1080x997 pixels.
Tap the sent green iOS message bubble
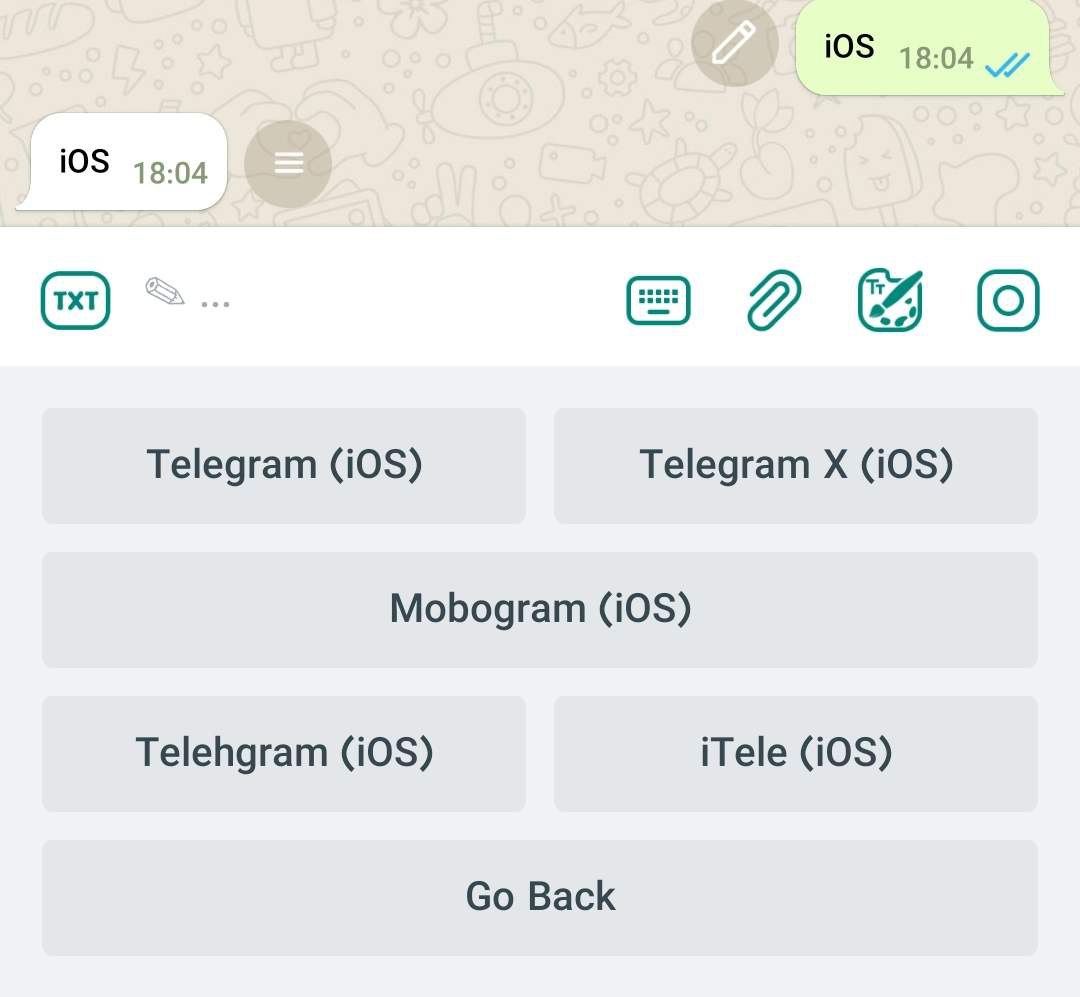(924, 47)
